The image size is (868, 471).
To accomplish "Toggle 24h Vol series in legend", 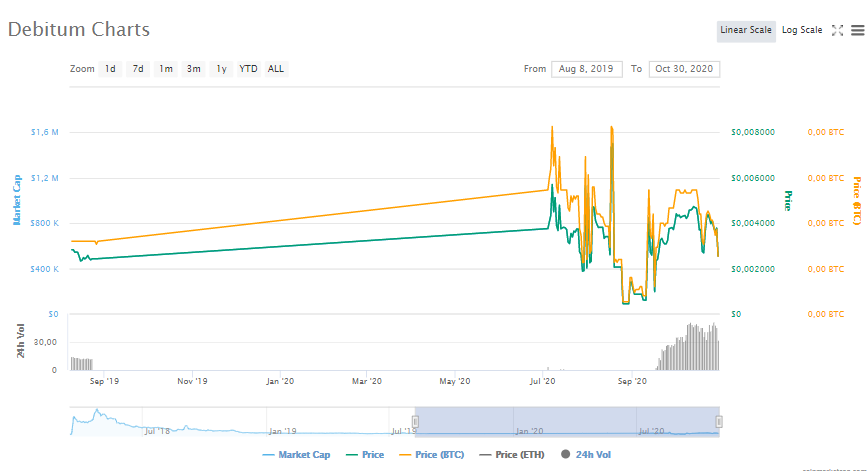I will (586, 454).
